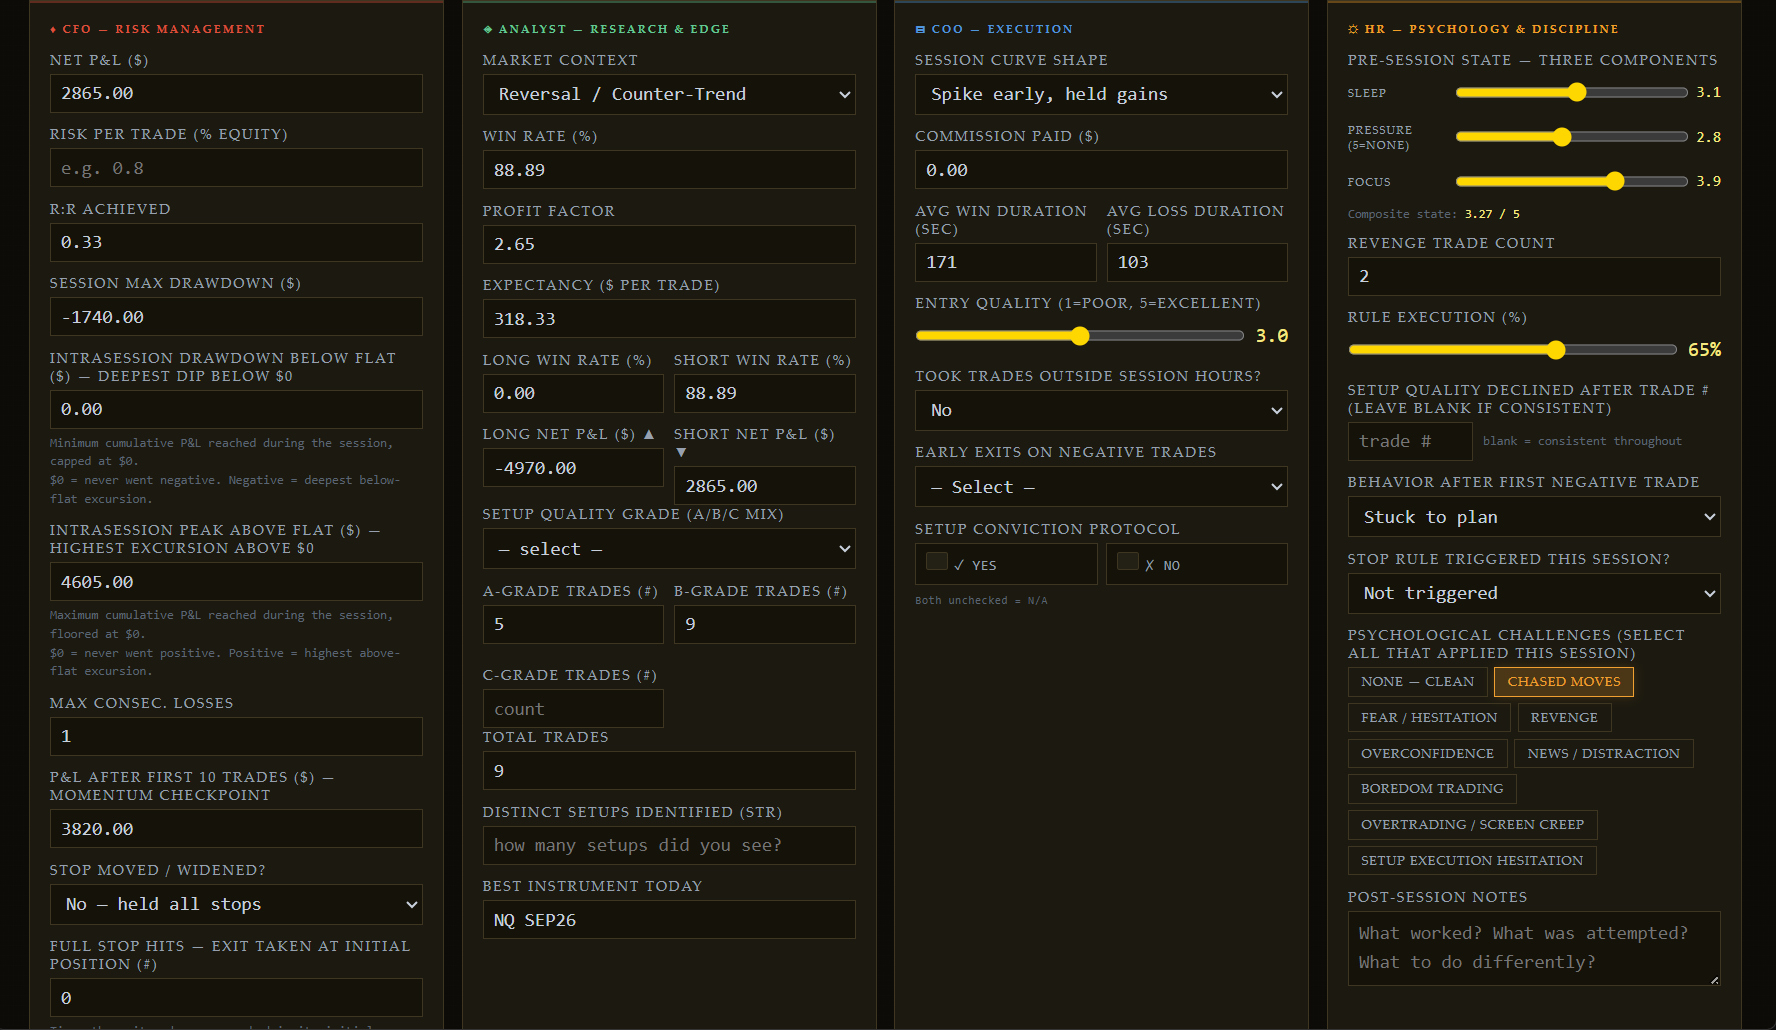Click Setup Quality Declined trade # field
Viewport: 1776px width, 1030px height.
tap(1409, 441)
